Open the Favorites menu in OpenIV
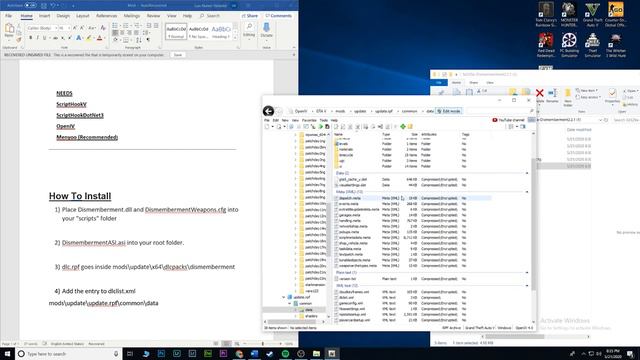 tap(309, 120)
